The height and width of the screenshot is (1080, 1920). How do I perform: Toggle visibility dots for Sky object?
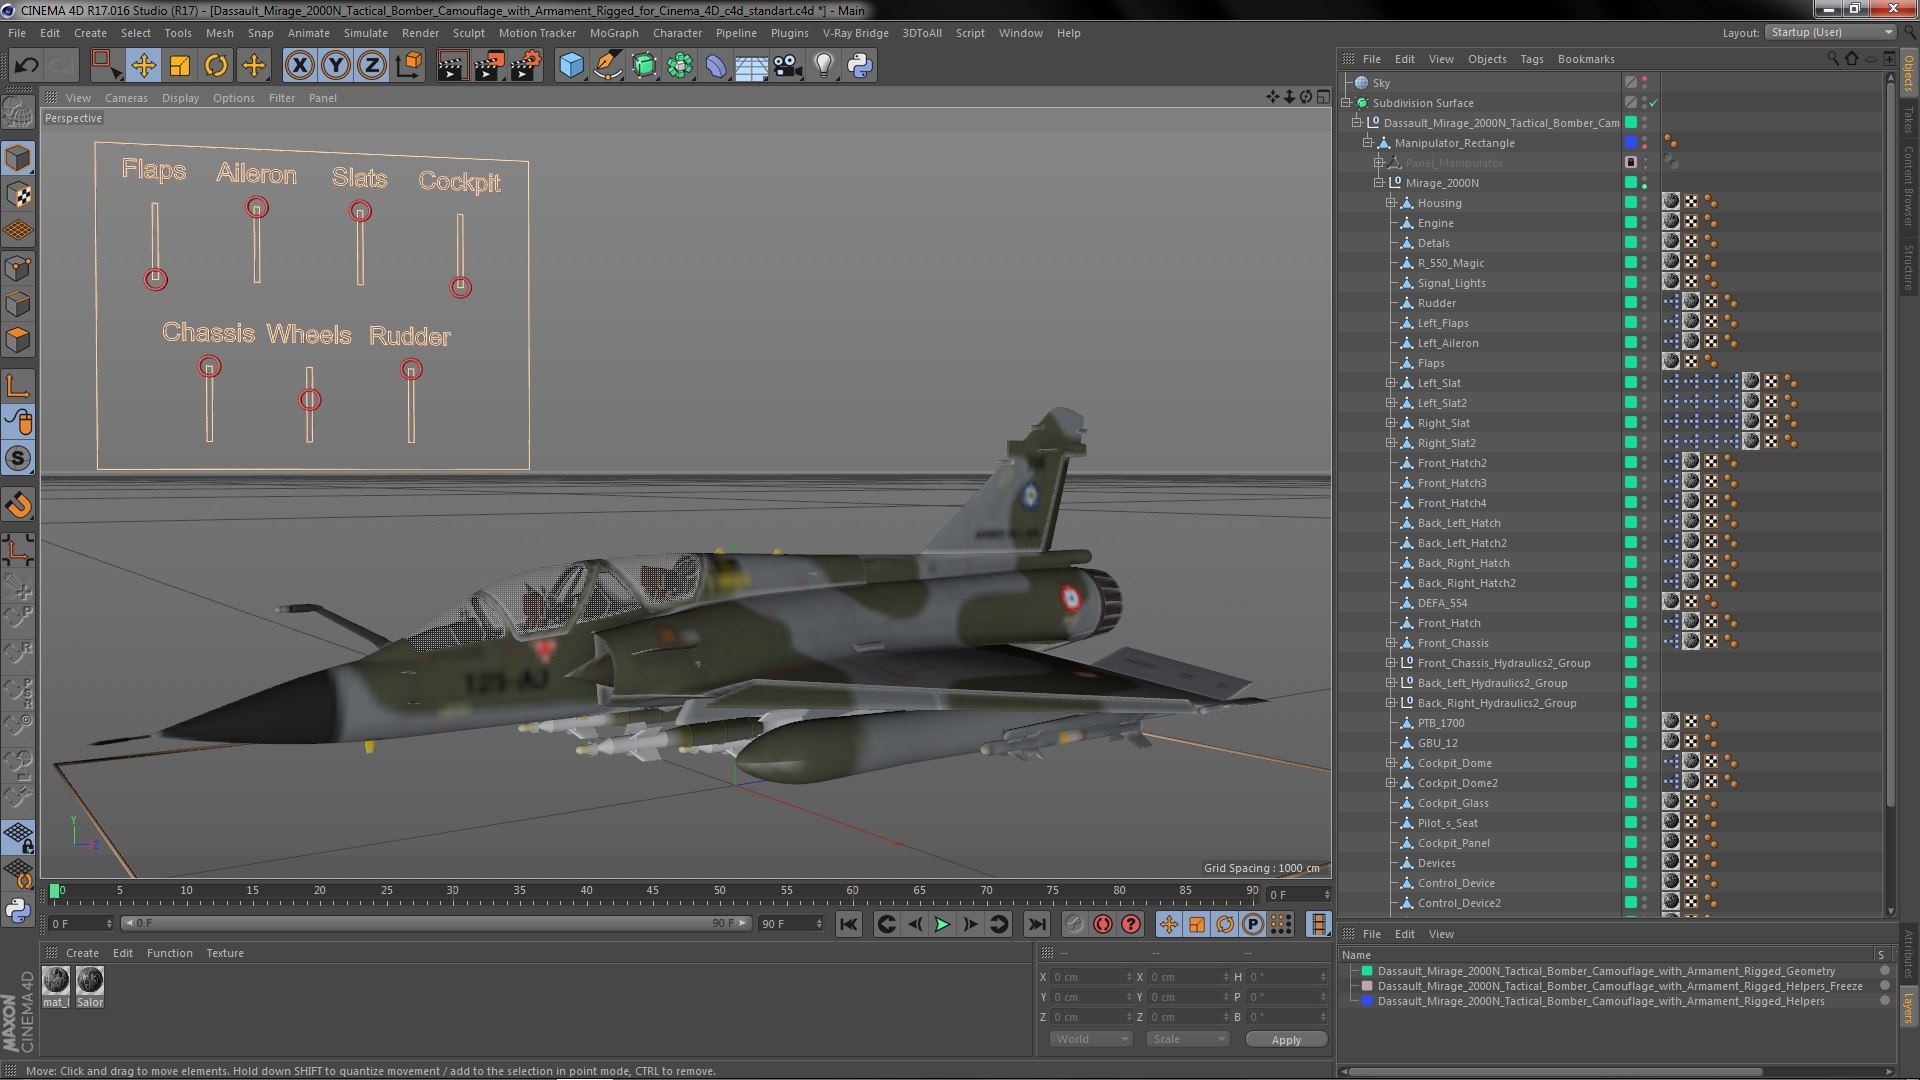tap(1645, 83)
